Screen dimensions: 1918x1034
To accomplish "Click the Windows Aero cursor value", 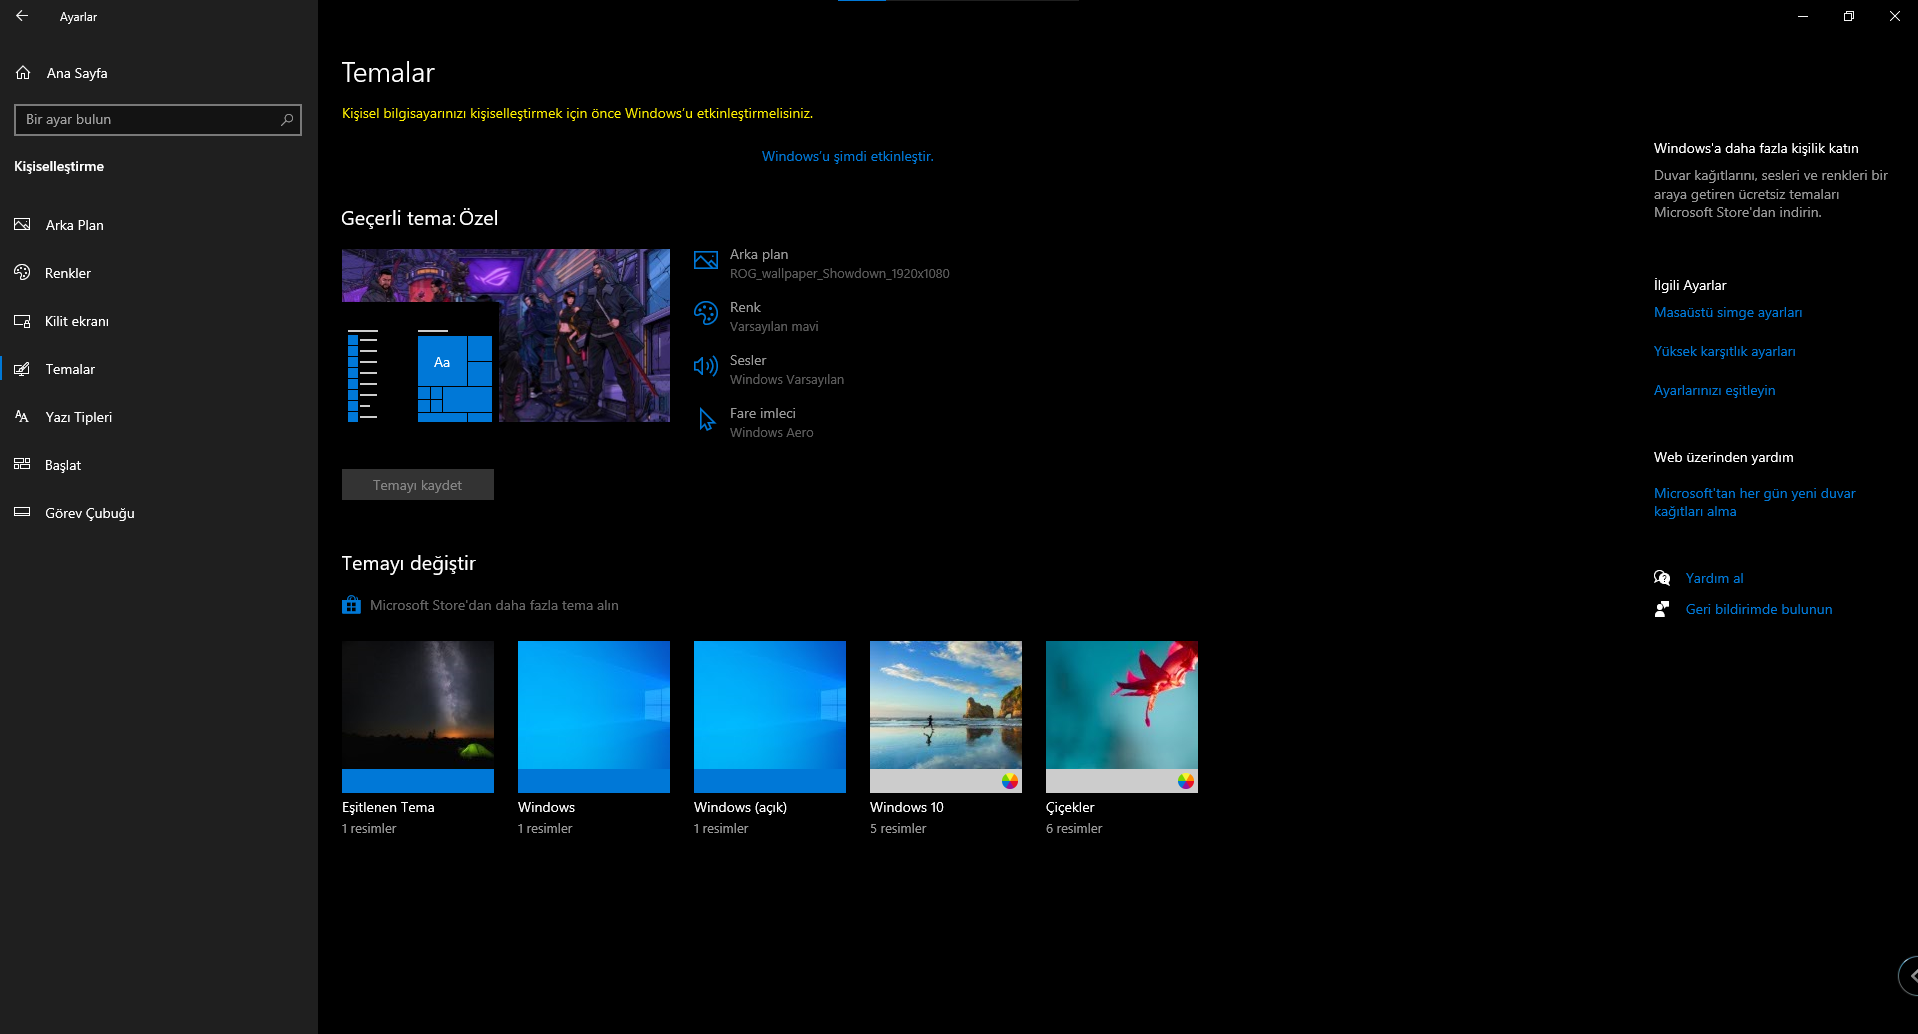I will (771, 433).
